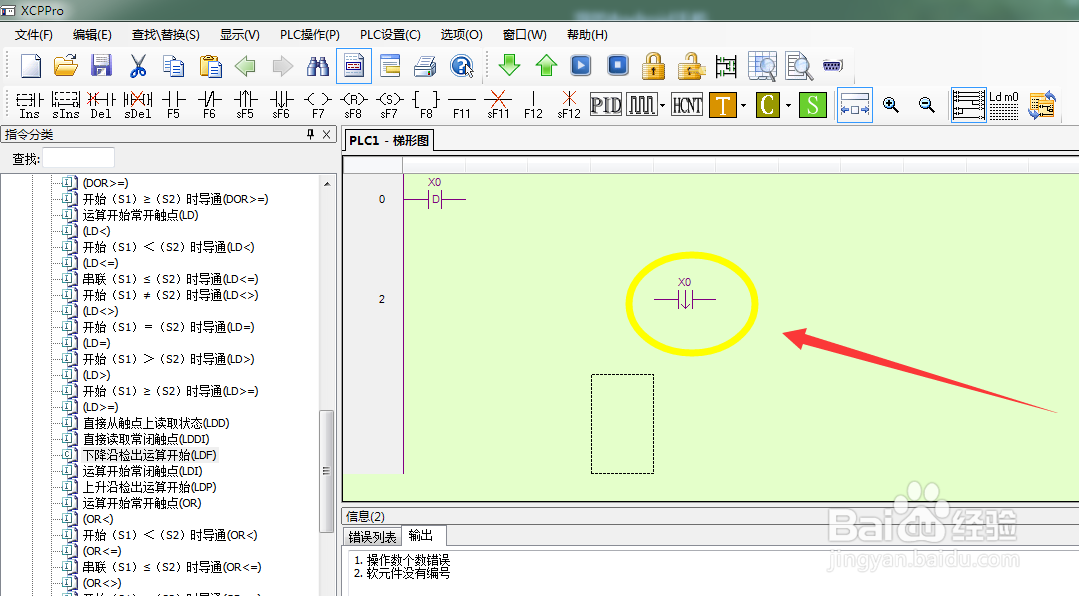Copy selection using the copy icon
Image resolution: width=1079 pixels, height=596 pixels.
(x=173, y=66)
